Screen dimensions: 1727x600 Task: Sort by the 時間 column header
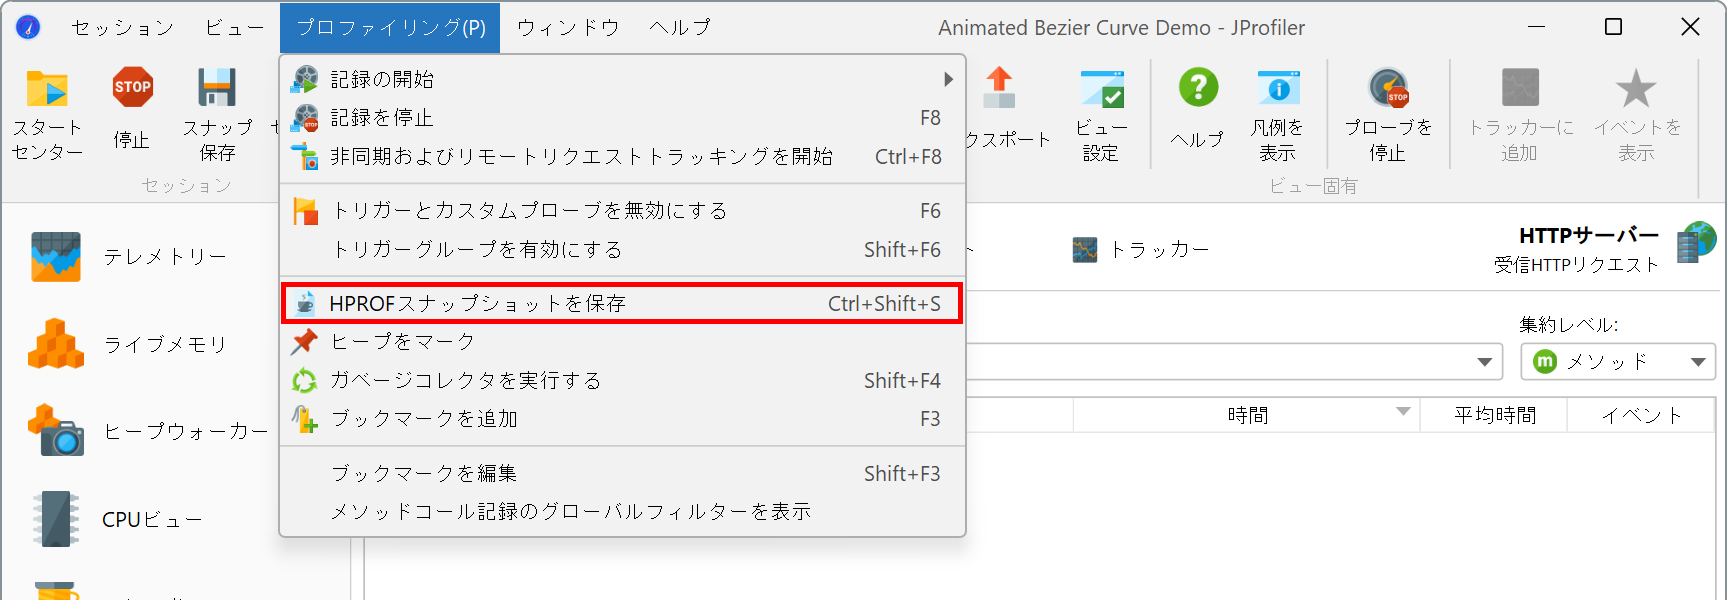point(1247,415)
